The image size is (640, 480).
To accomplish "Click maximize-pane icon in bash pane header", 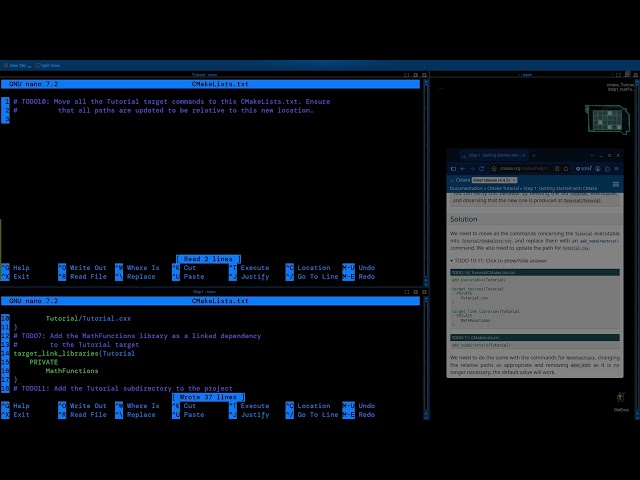I will [x=618, y=75].
